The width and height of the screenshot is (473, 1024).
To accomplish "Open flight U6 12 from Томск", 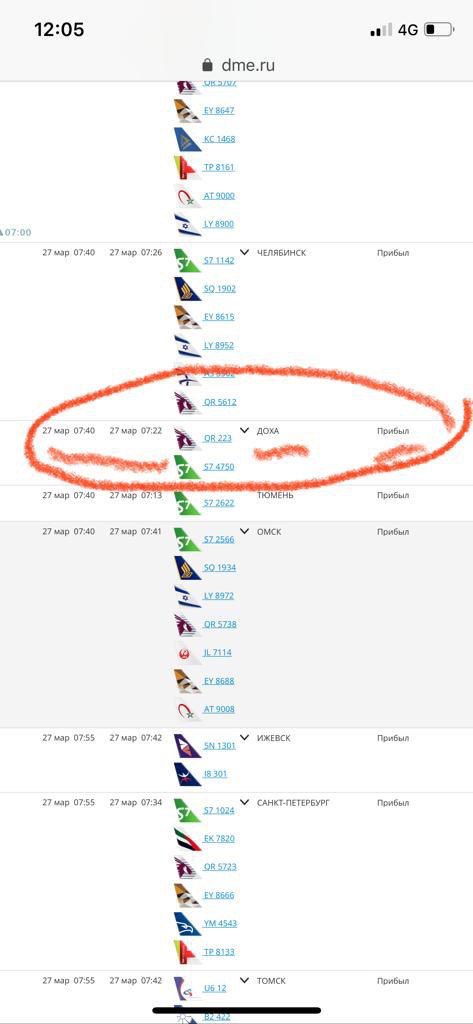I will [x=215, y=988].
